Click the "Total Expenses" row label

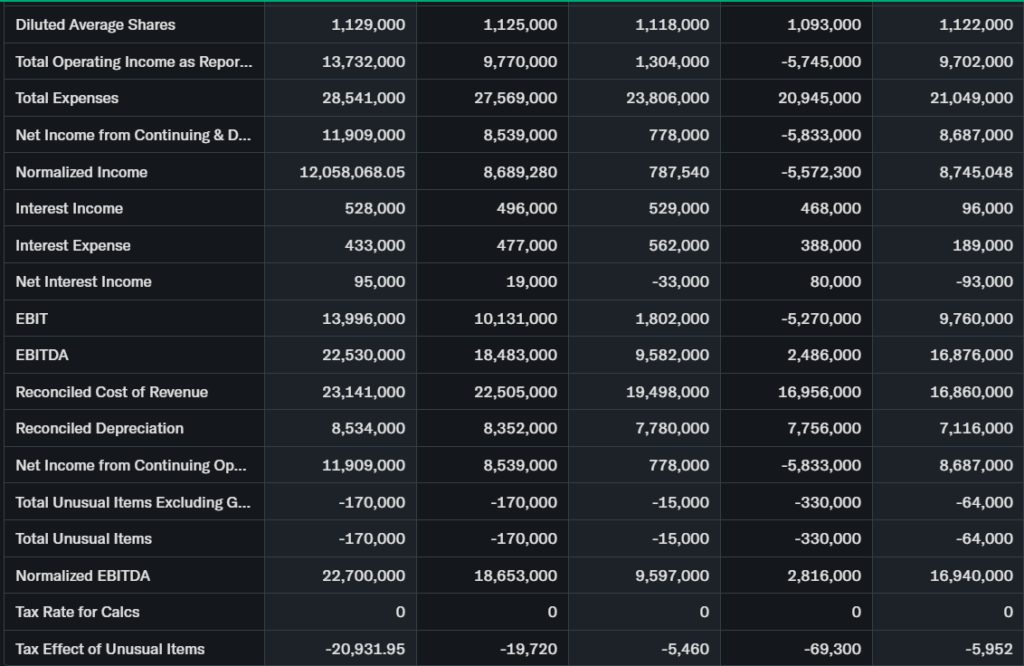click(x=67, y=98)
